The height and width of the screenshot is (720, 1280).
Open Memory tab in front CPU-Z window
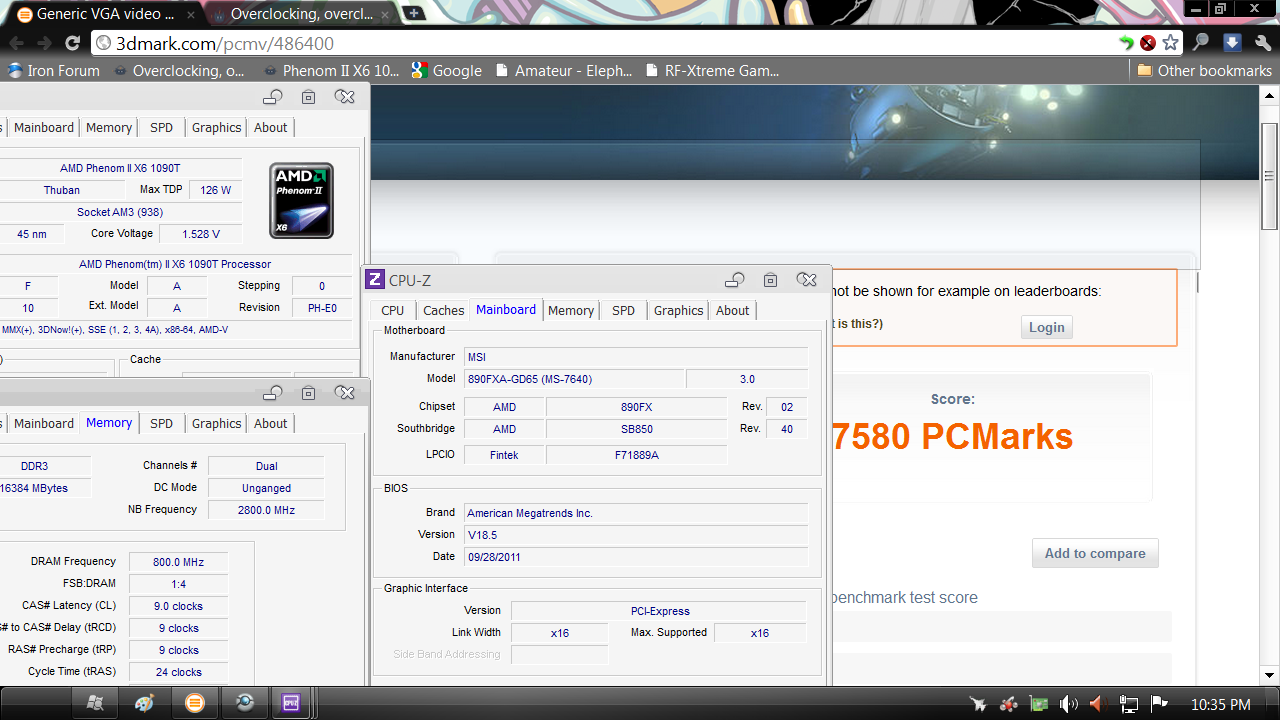tap(571, 311)
